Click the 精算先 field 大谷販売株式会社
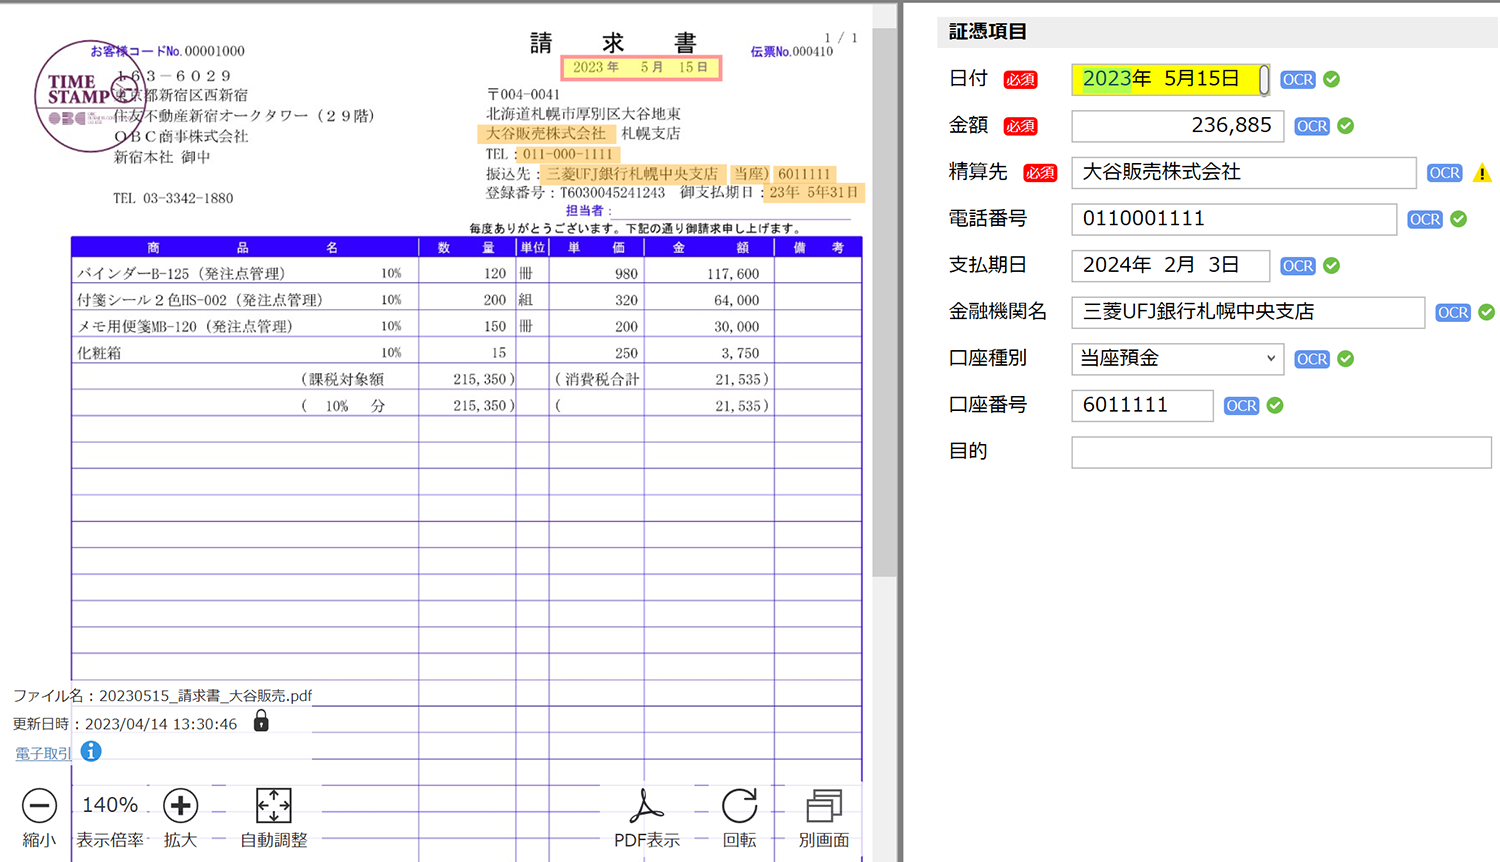Viewport: 1500px width, 862px height. [x=1243, y=173]
